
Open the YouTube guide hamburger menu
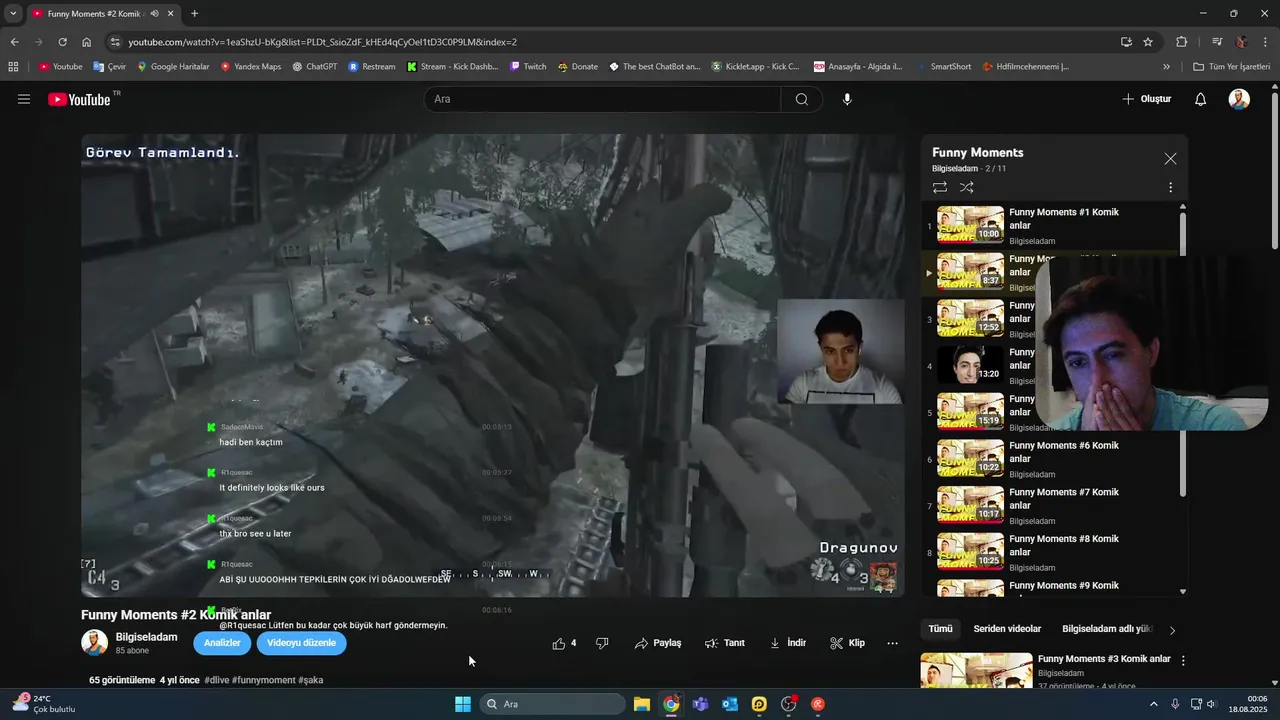24,99
